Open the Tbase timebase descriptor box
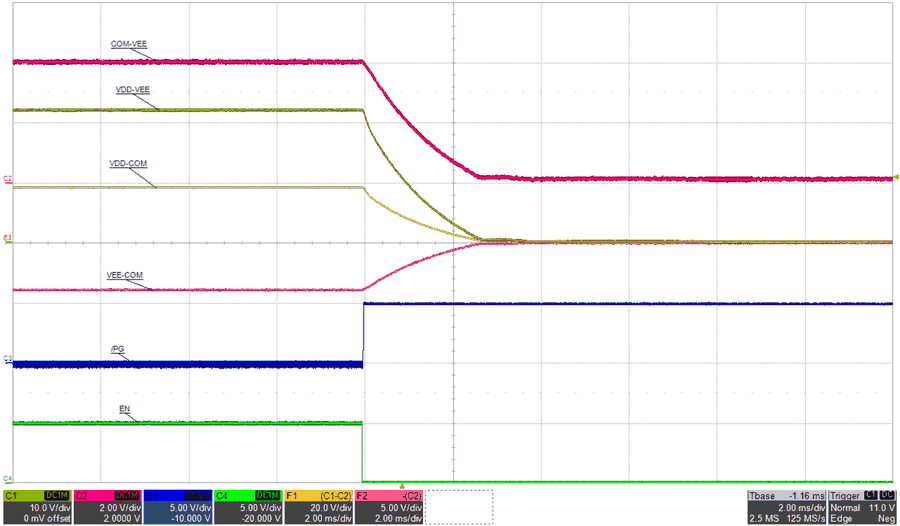This screenshot has height=526, width=900. tap(786, 507)
